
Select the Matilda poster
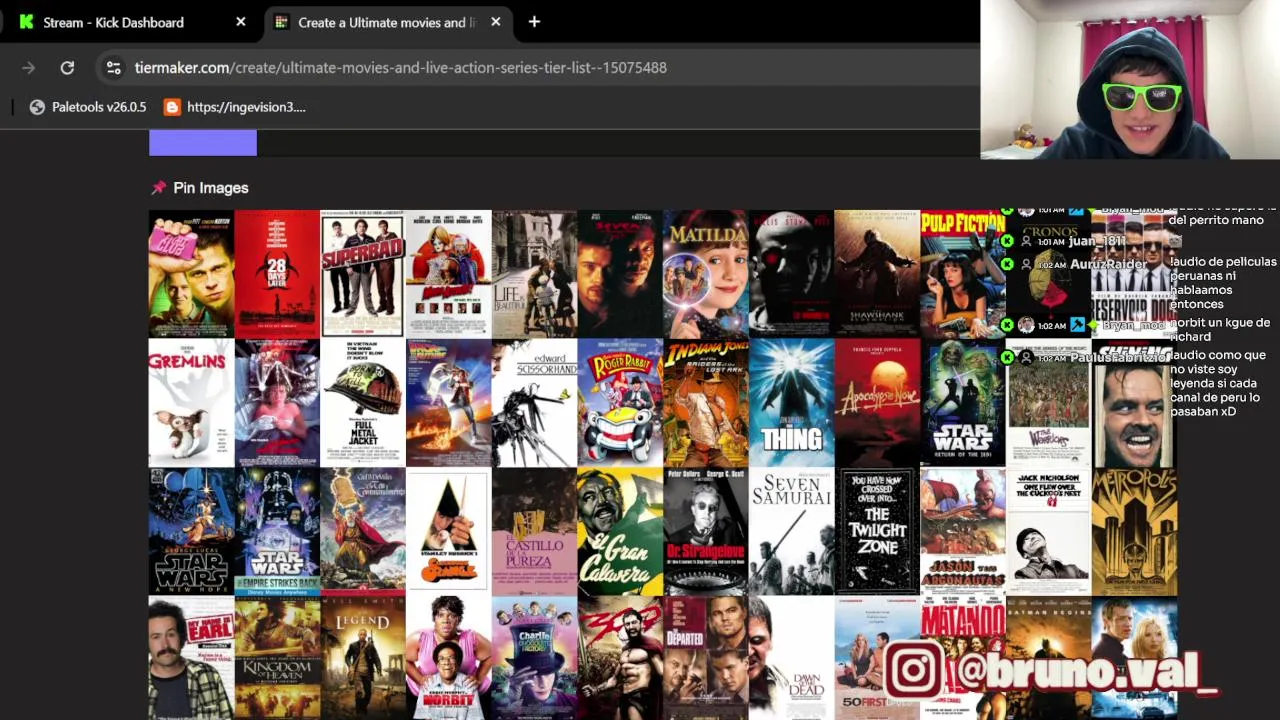point(706,274)
